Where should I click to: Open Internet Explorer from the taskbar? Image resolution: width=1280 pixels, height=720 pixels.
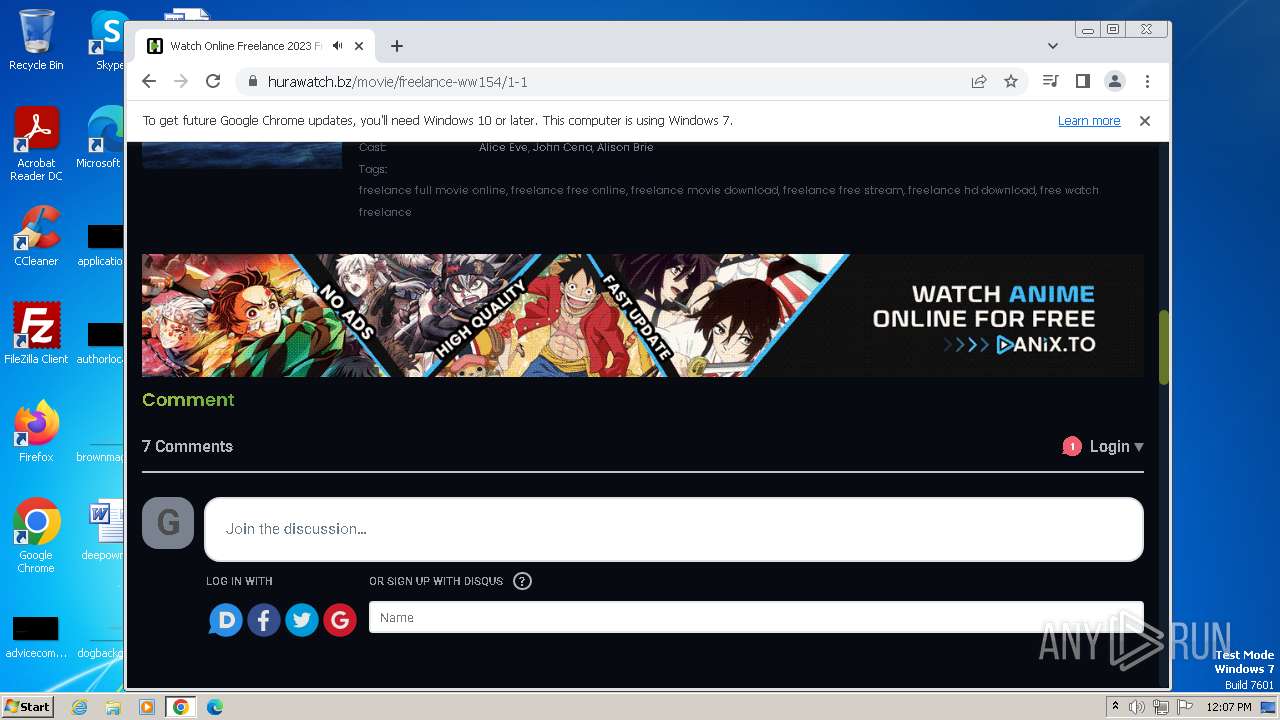tap(80, 707)
